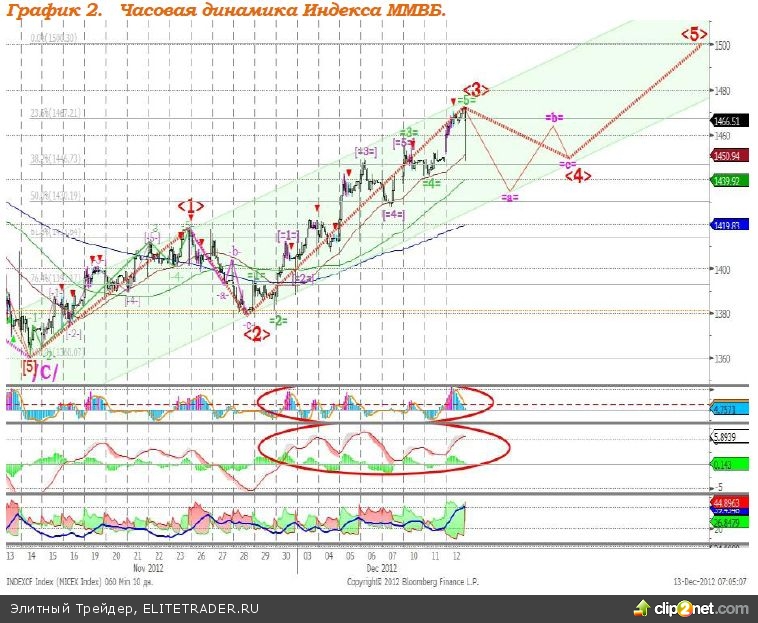The width and height of the screenshot is (758, 623).
Task: Click the red <3> wave peak marker
Action: click(x=476, y=90)
